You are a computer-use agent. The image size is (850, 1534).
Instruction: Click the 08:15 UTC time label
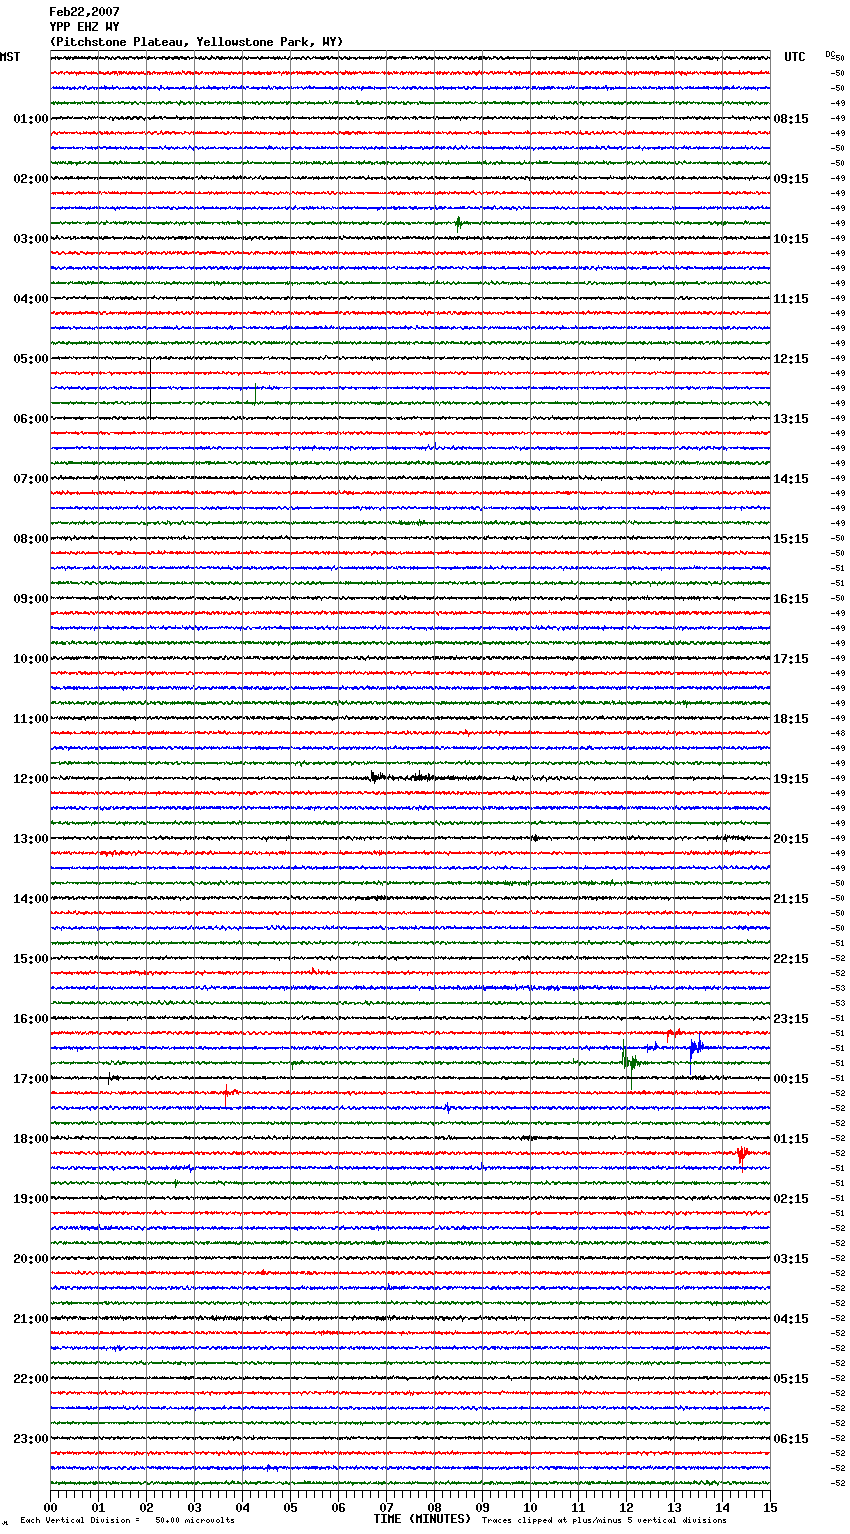[791, 119]
